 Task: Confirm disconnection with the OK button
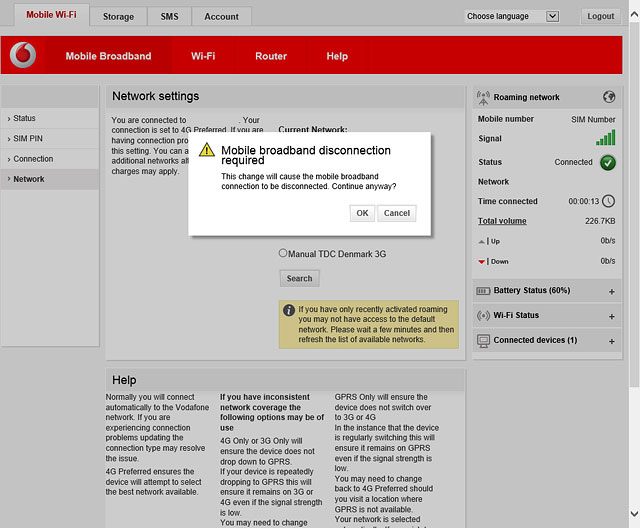362,213
